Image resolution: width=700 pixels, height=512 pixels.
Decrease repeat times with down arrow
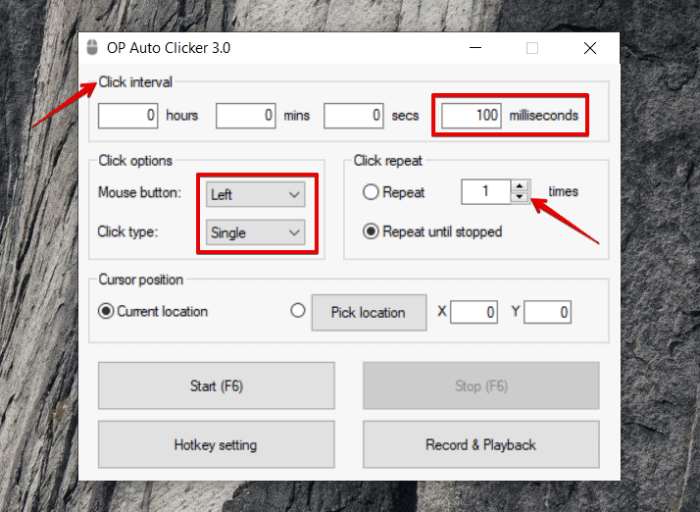(x=519, y=197)
